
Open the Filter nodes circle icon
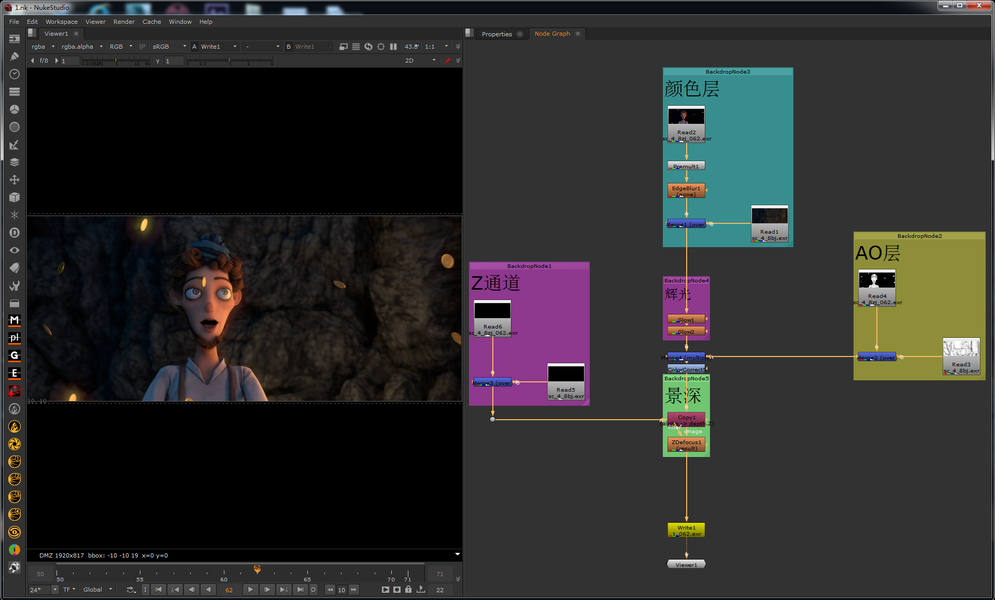point(14,127)
